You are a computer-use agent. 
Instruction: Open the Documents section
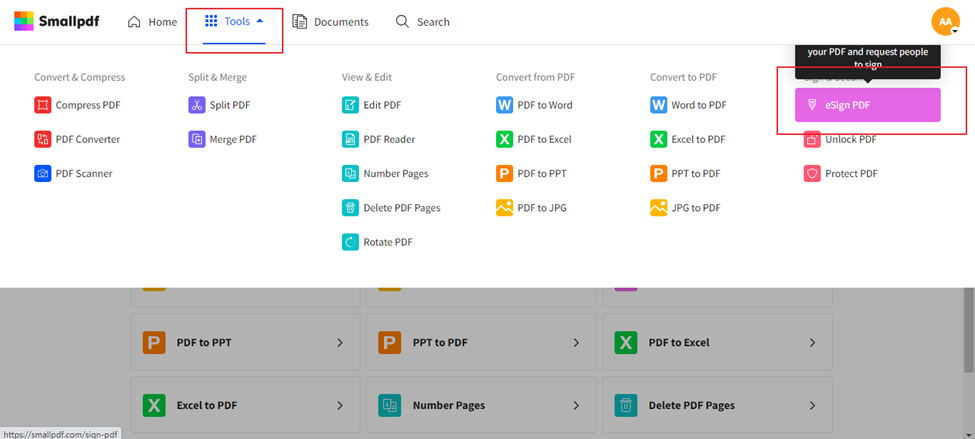tap(330, 22)
